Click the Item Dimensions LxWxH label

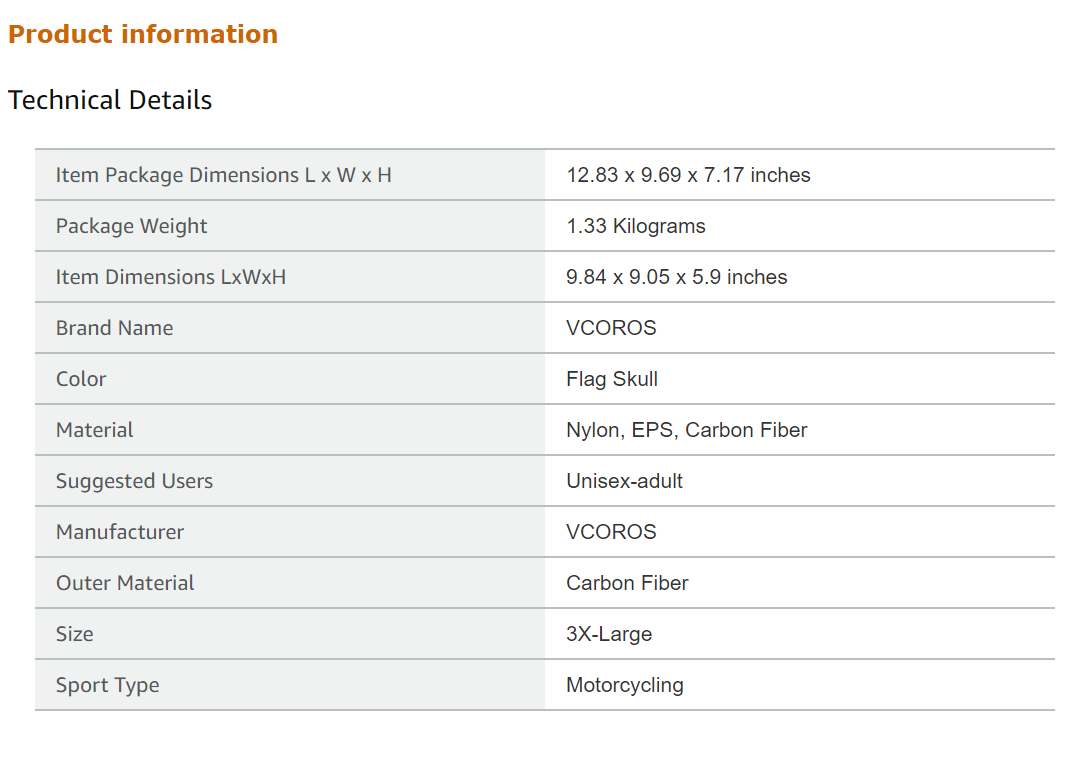coord(171,277)
